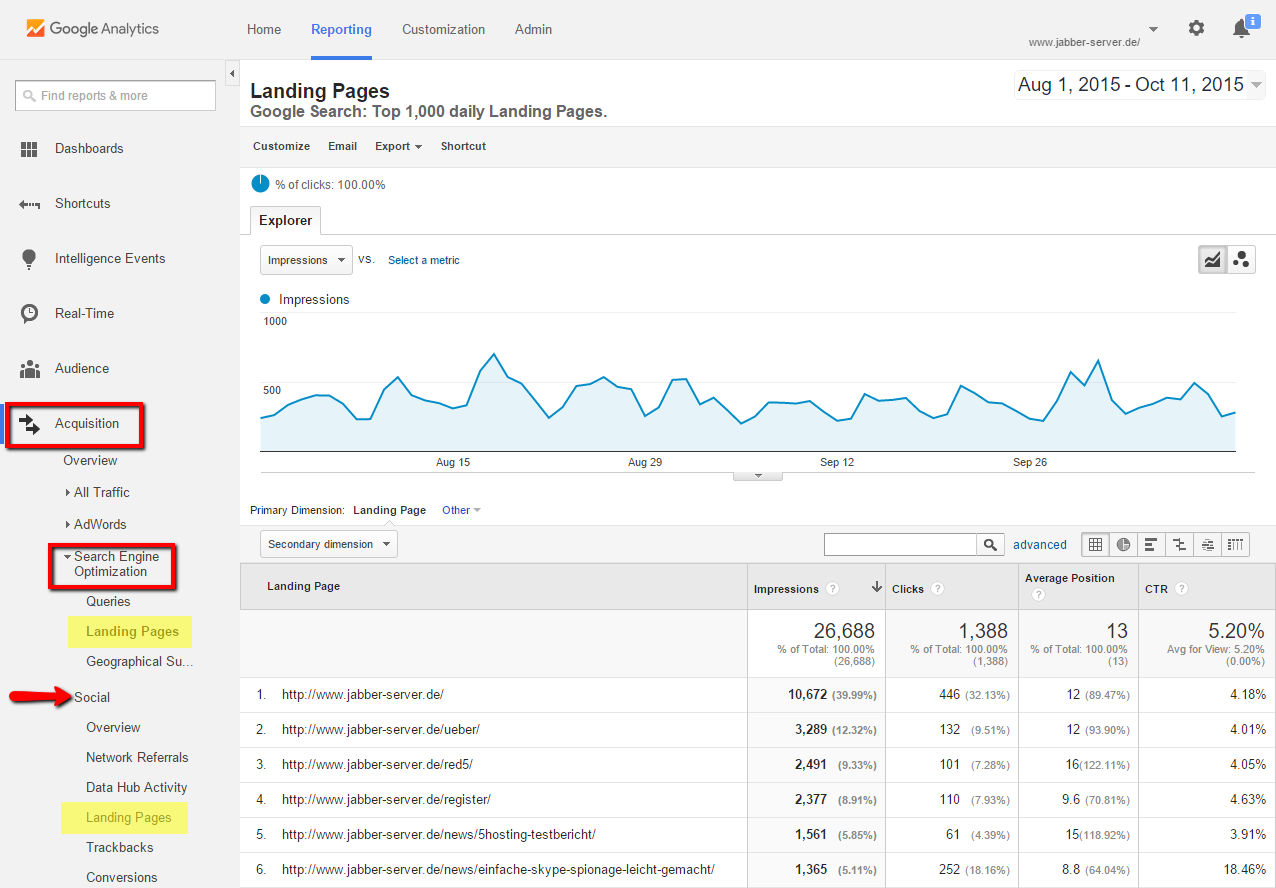
Task: Click the Real-Time clock icon
Action: pos(29,314)
